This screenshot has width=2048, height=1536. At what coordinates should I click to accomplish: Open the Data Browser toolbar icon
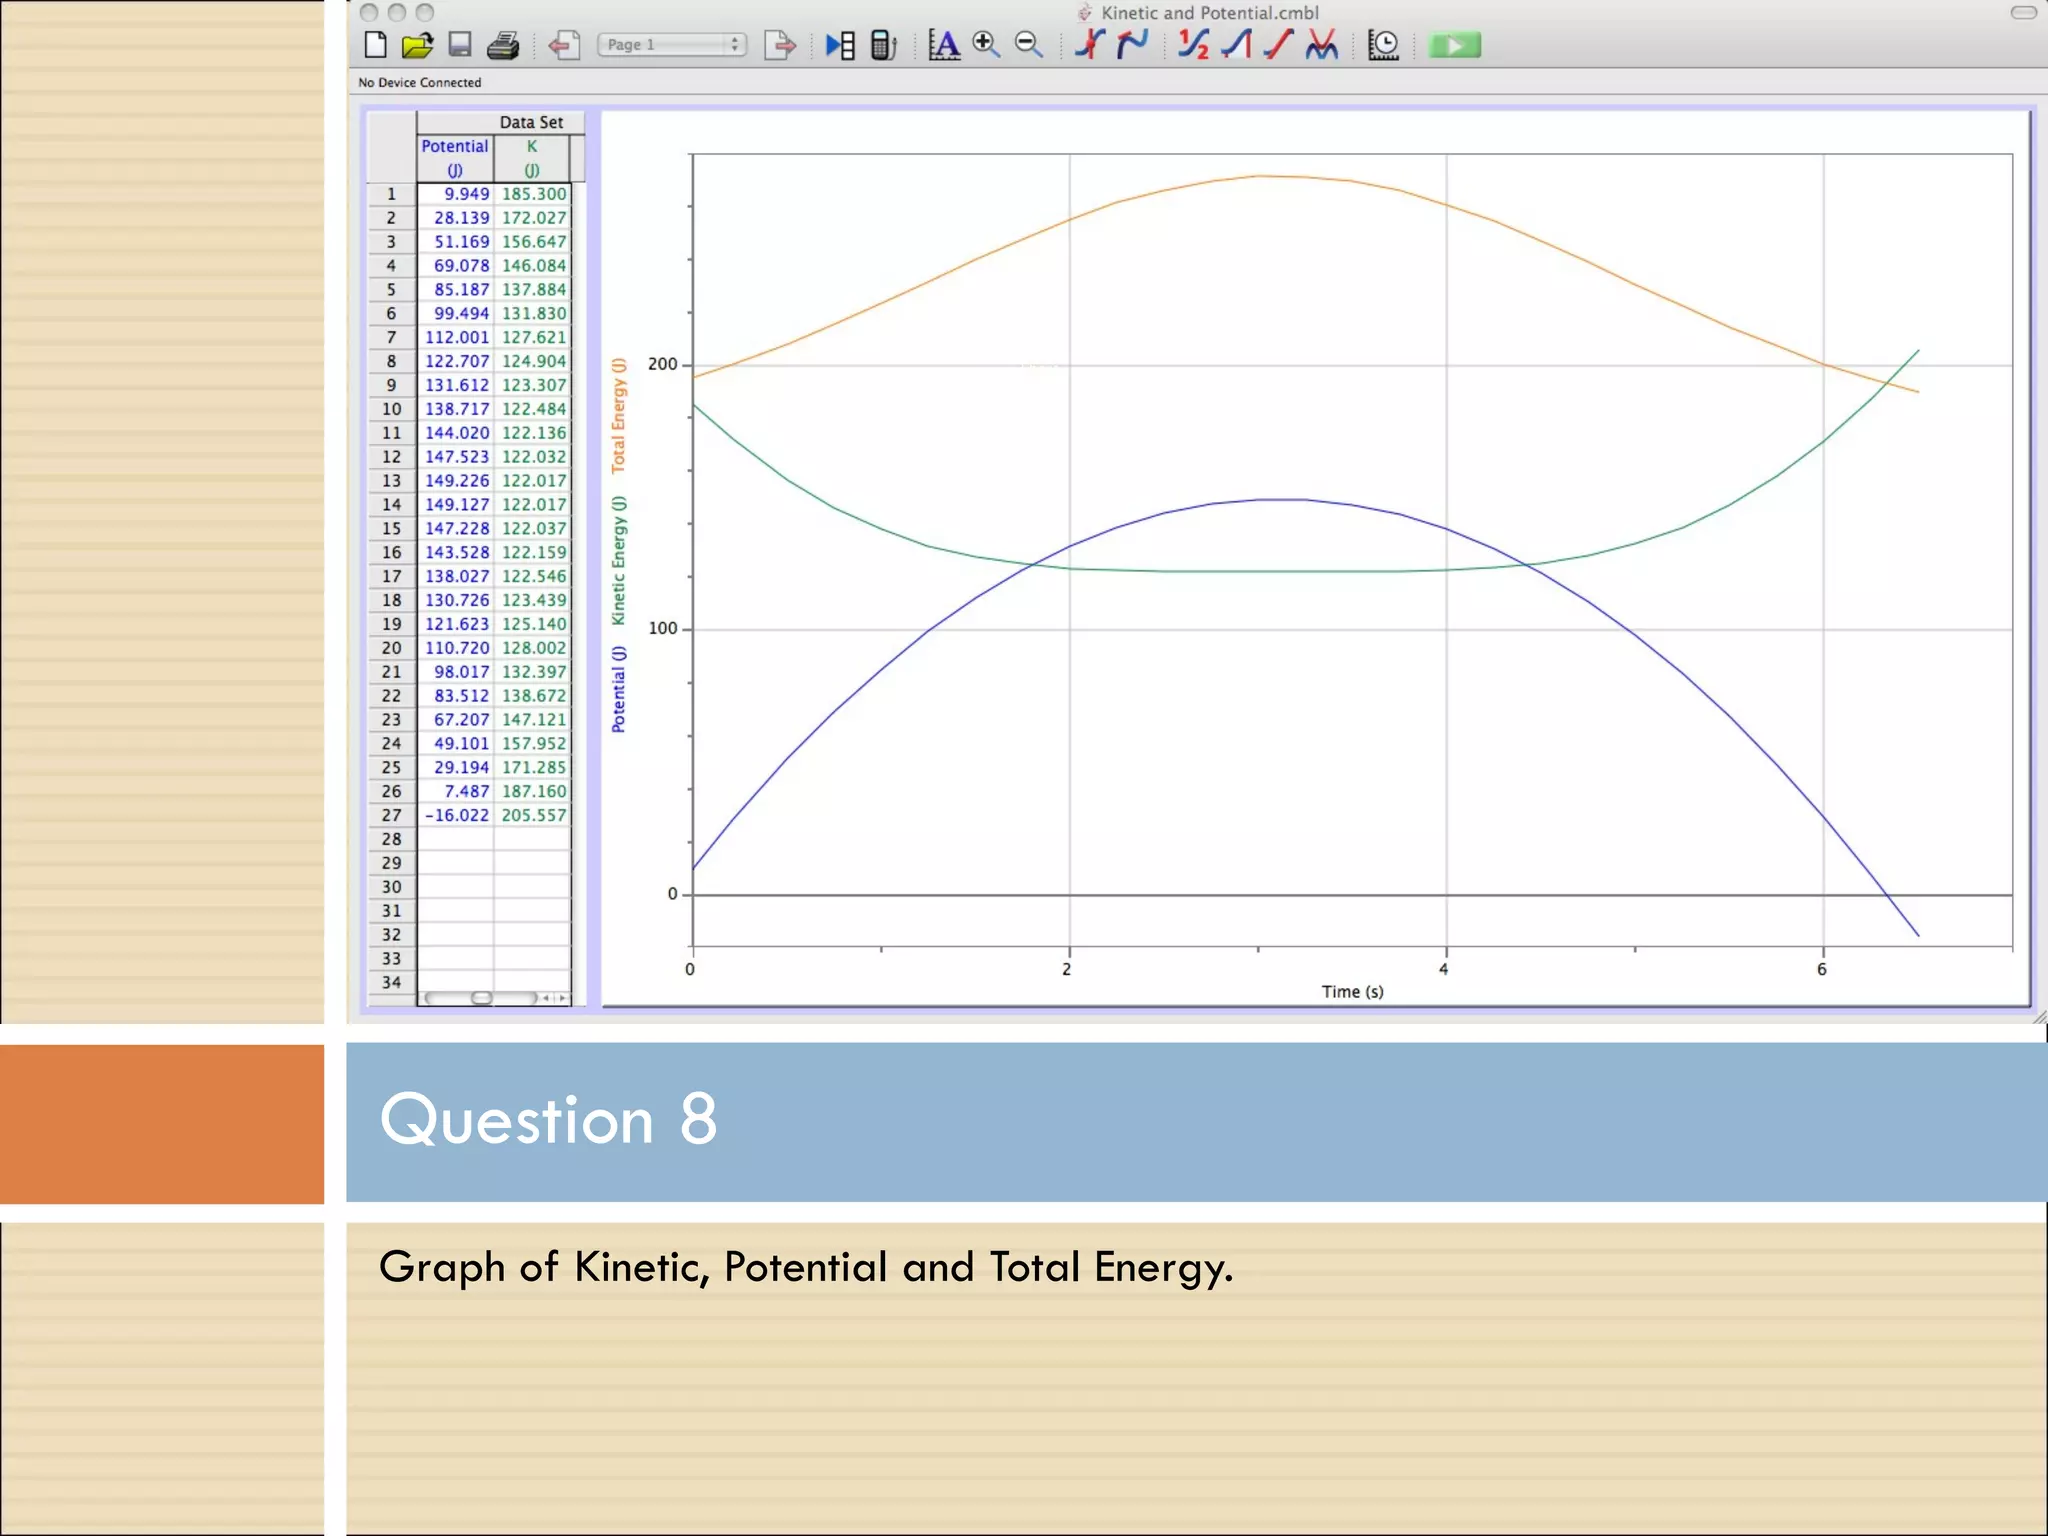coord(840,45)
